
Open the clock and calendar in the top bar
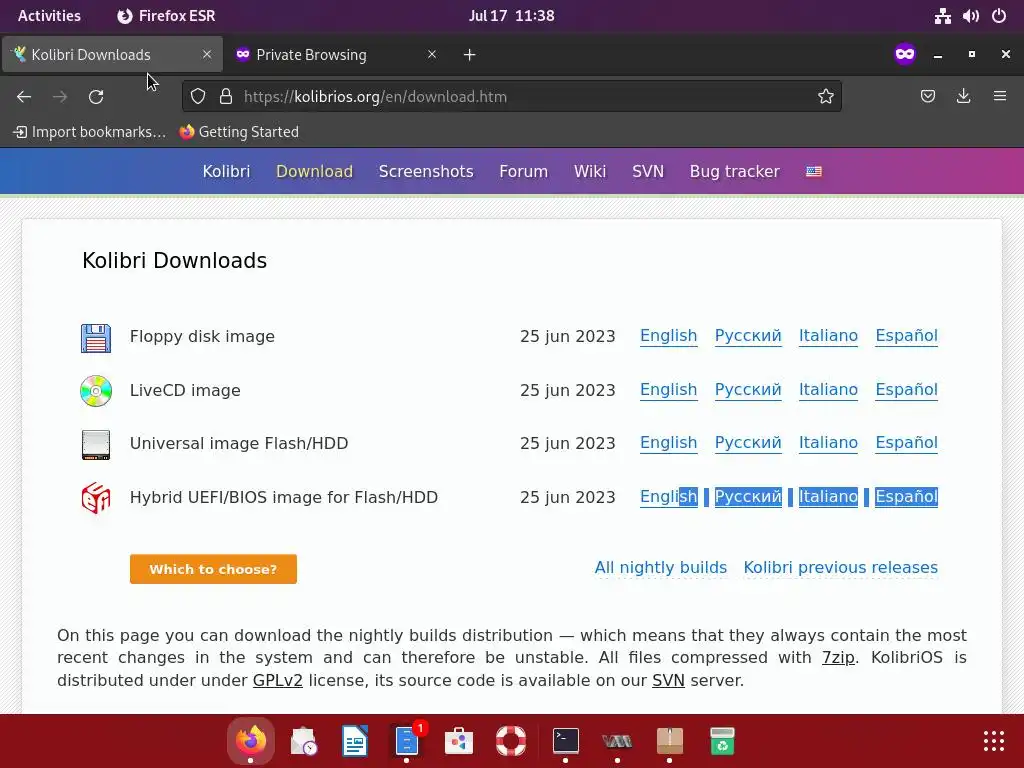point(511,16)
